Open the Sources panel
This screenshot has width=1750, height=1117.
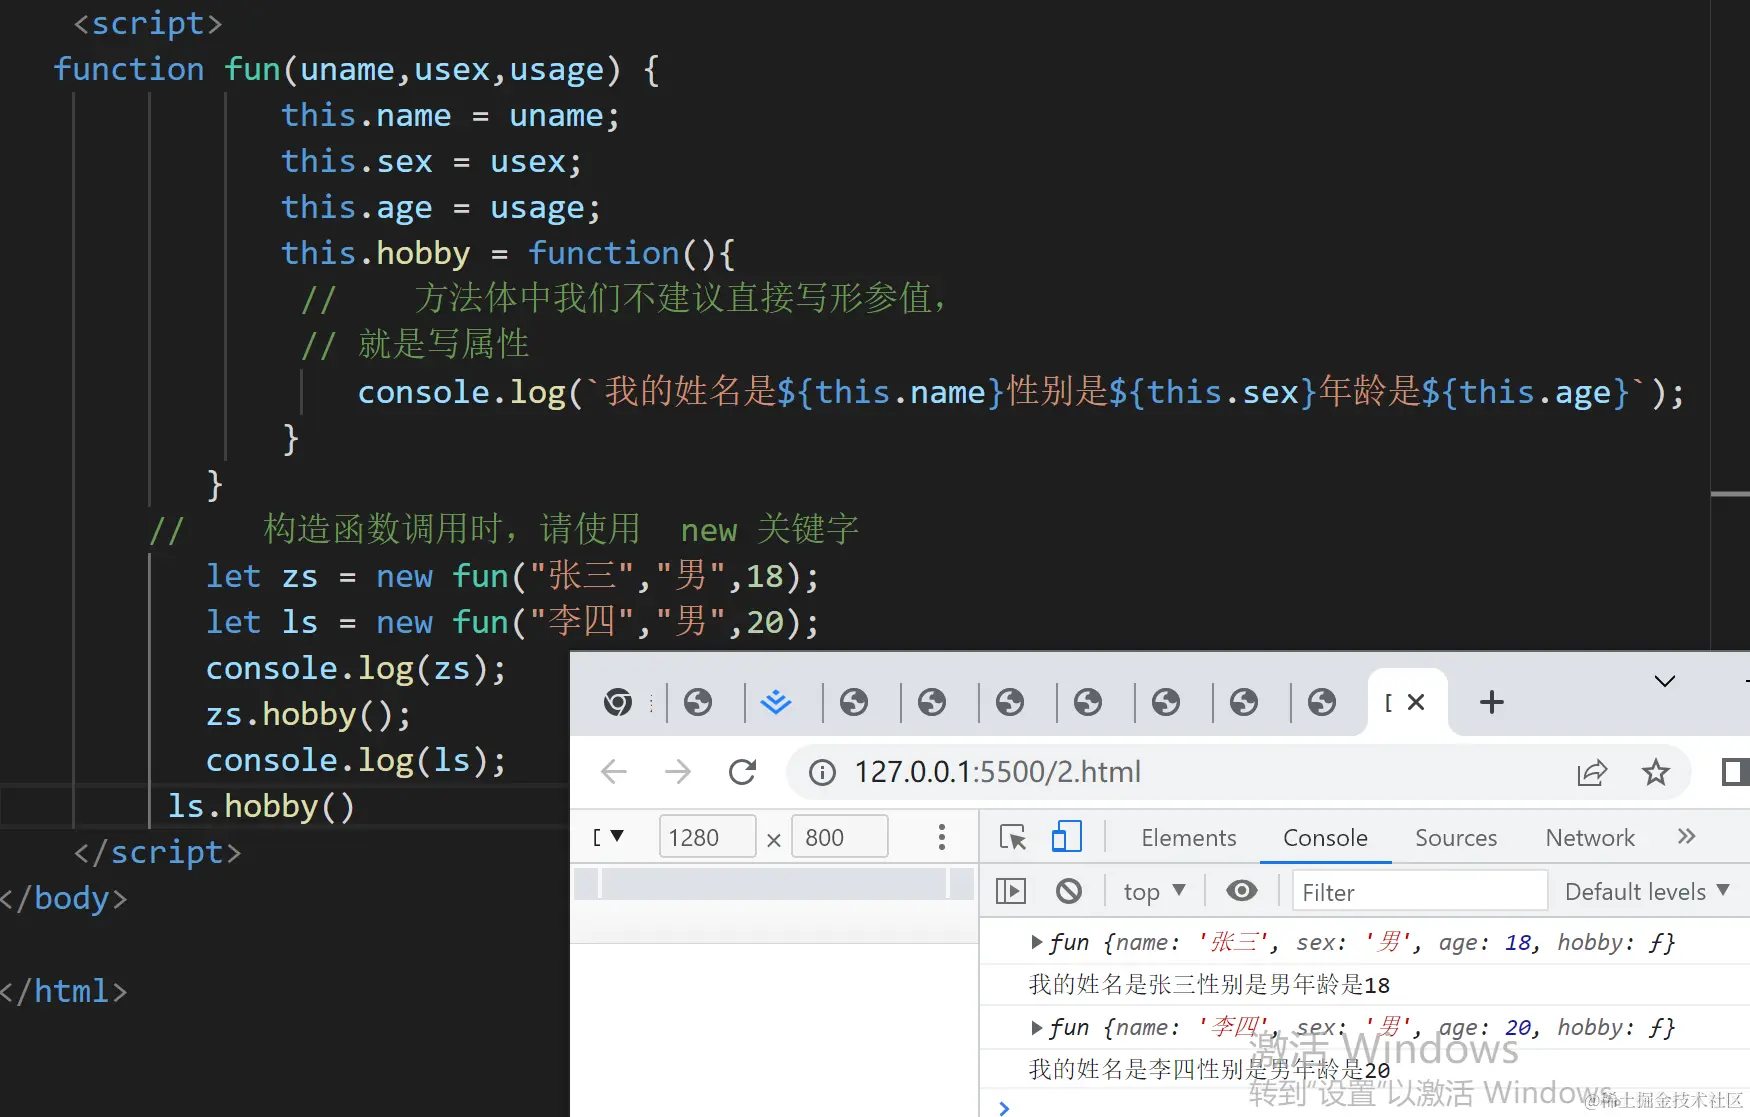coord(1456,838)
